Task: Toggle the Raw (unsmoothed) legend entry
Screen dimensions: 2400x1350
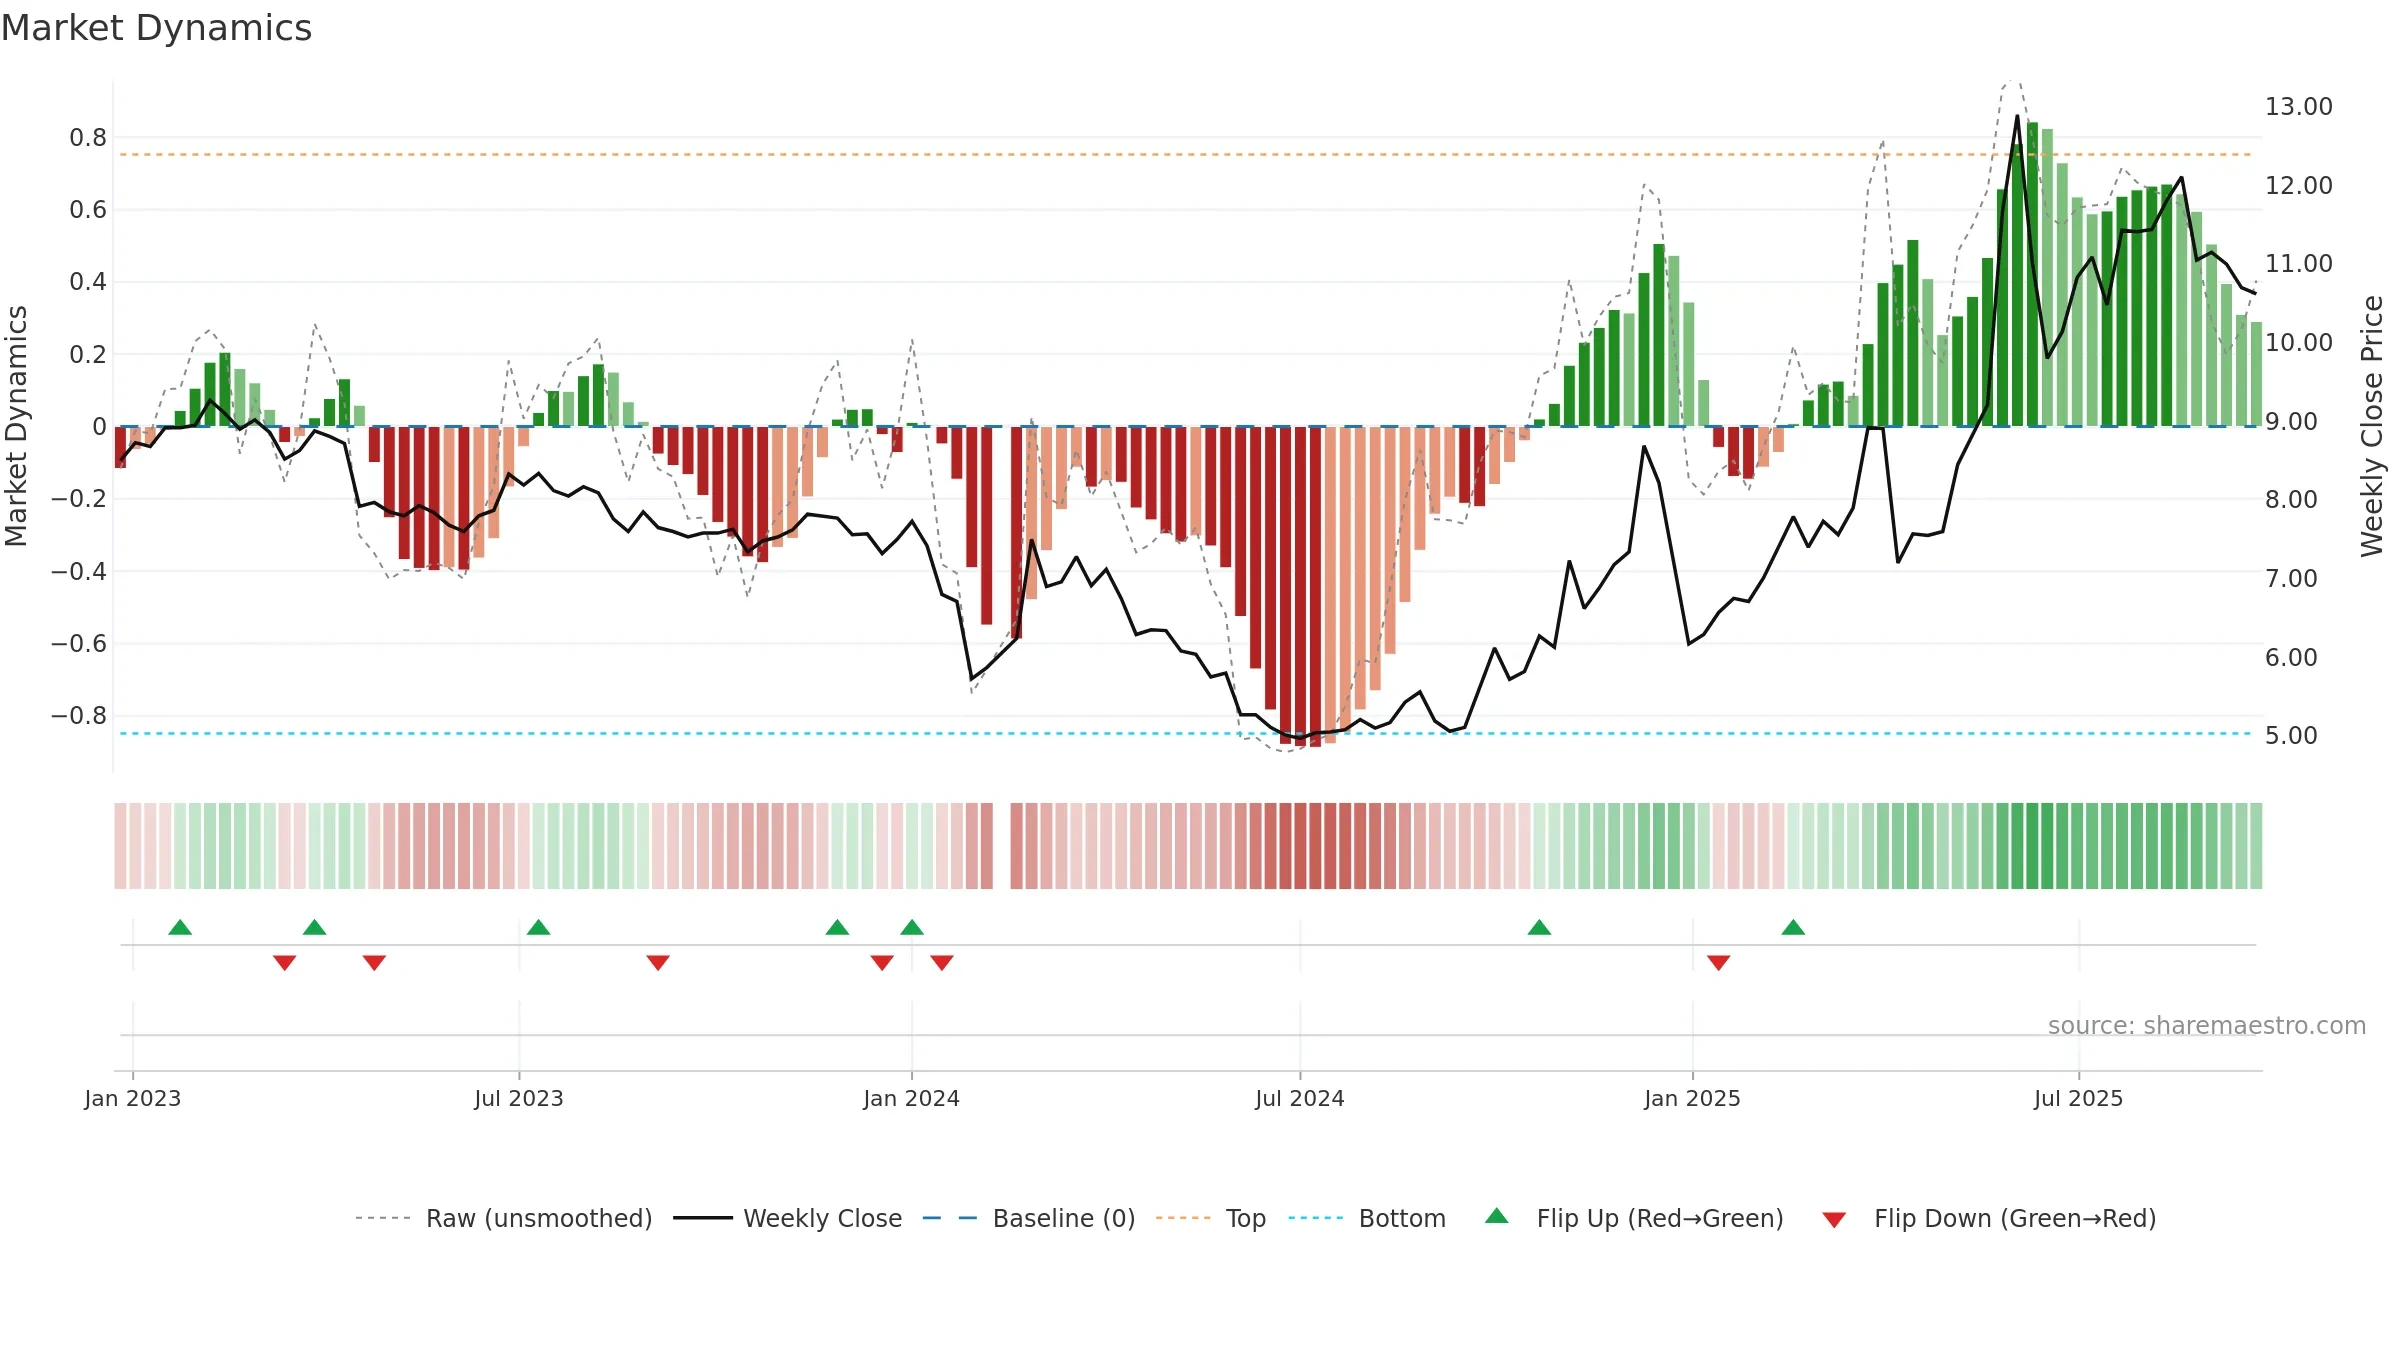Action: (503, 1218)
